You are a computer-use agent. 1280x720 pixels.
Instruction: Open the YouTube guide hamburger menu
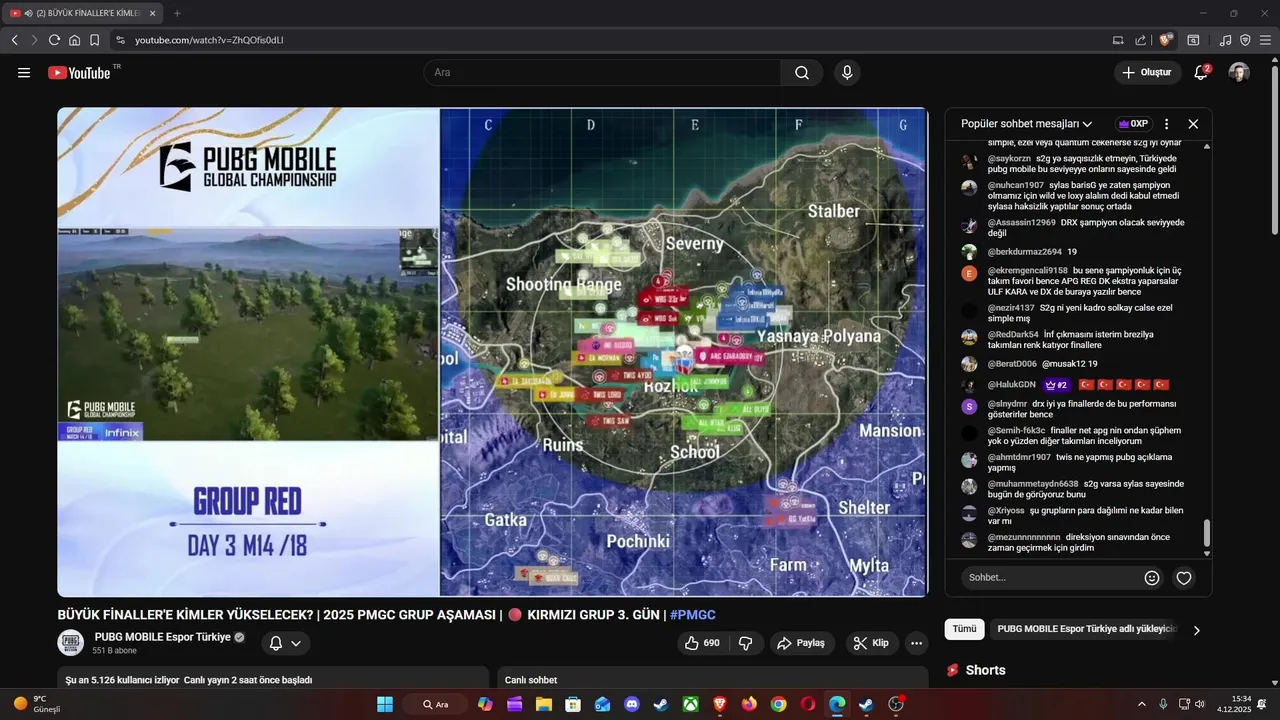24,72
